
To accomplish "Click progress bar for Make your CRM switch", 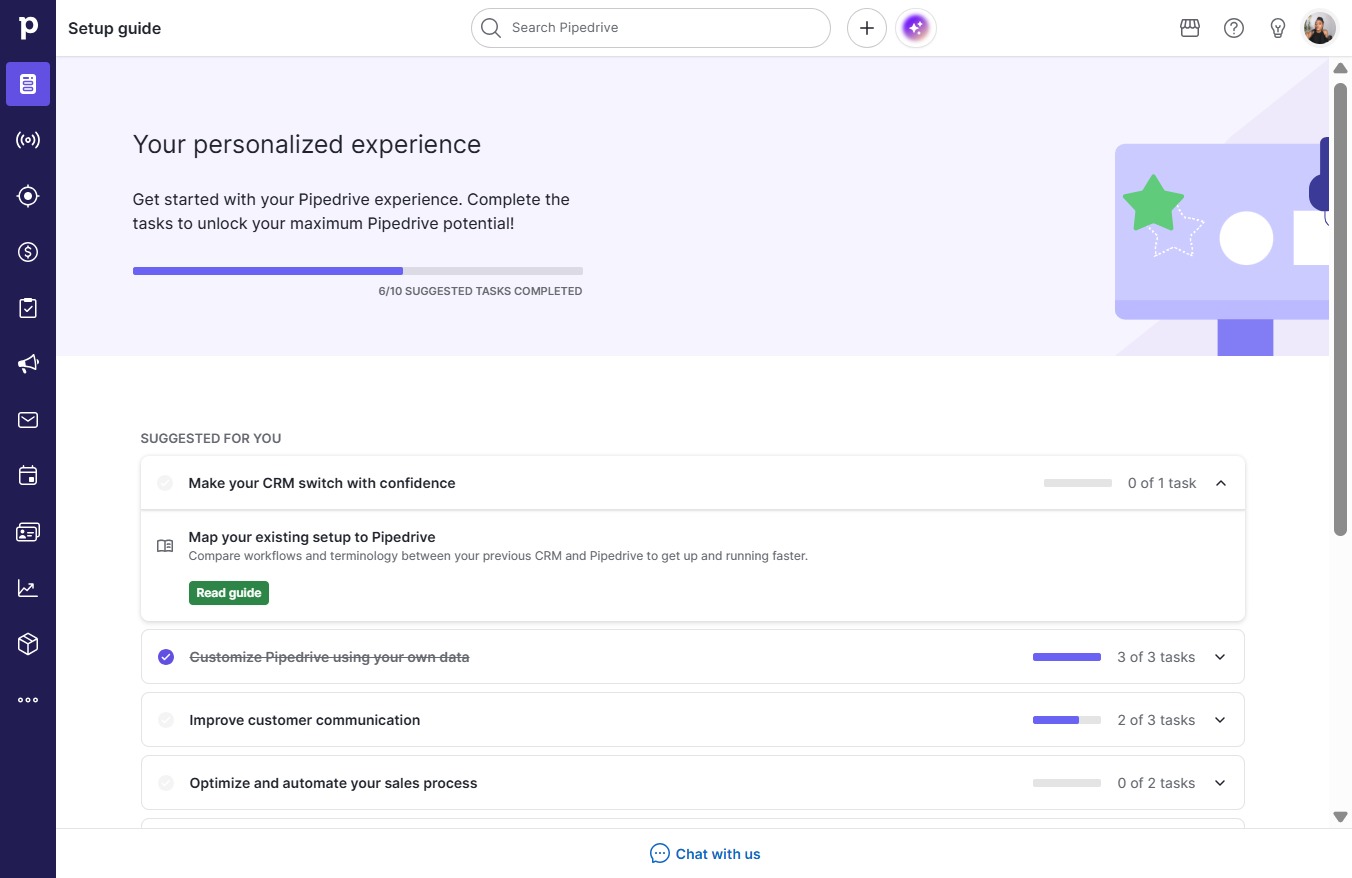I will pyautogui.click(x=1078, y=483).
